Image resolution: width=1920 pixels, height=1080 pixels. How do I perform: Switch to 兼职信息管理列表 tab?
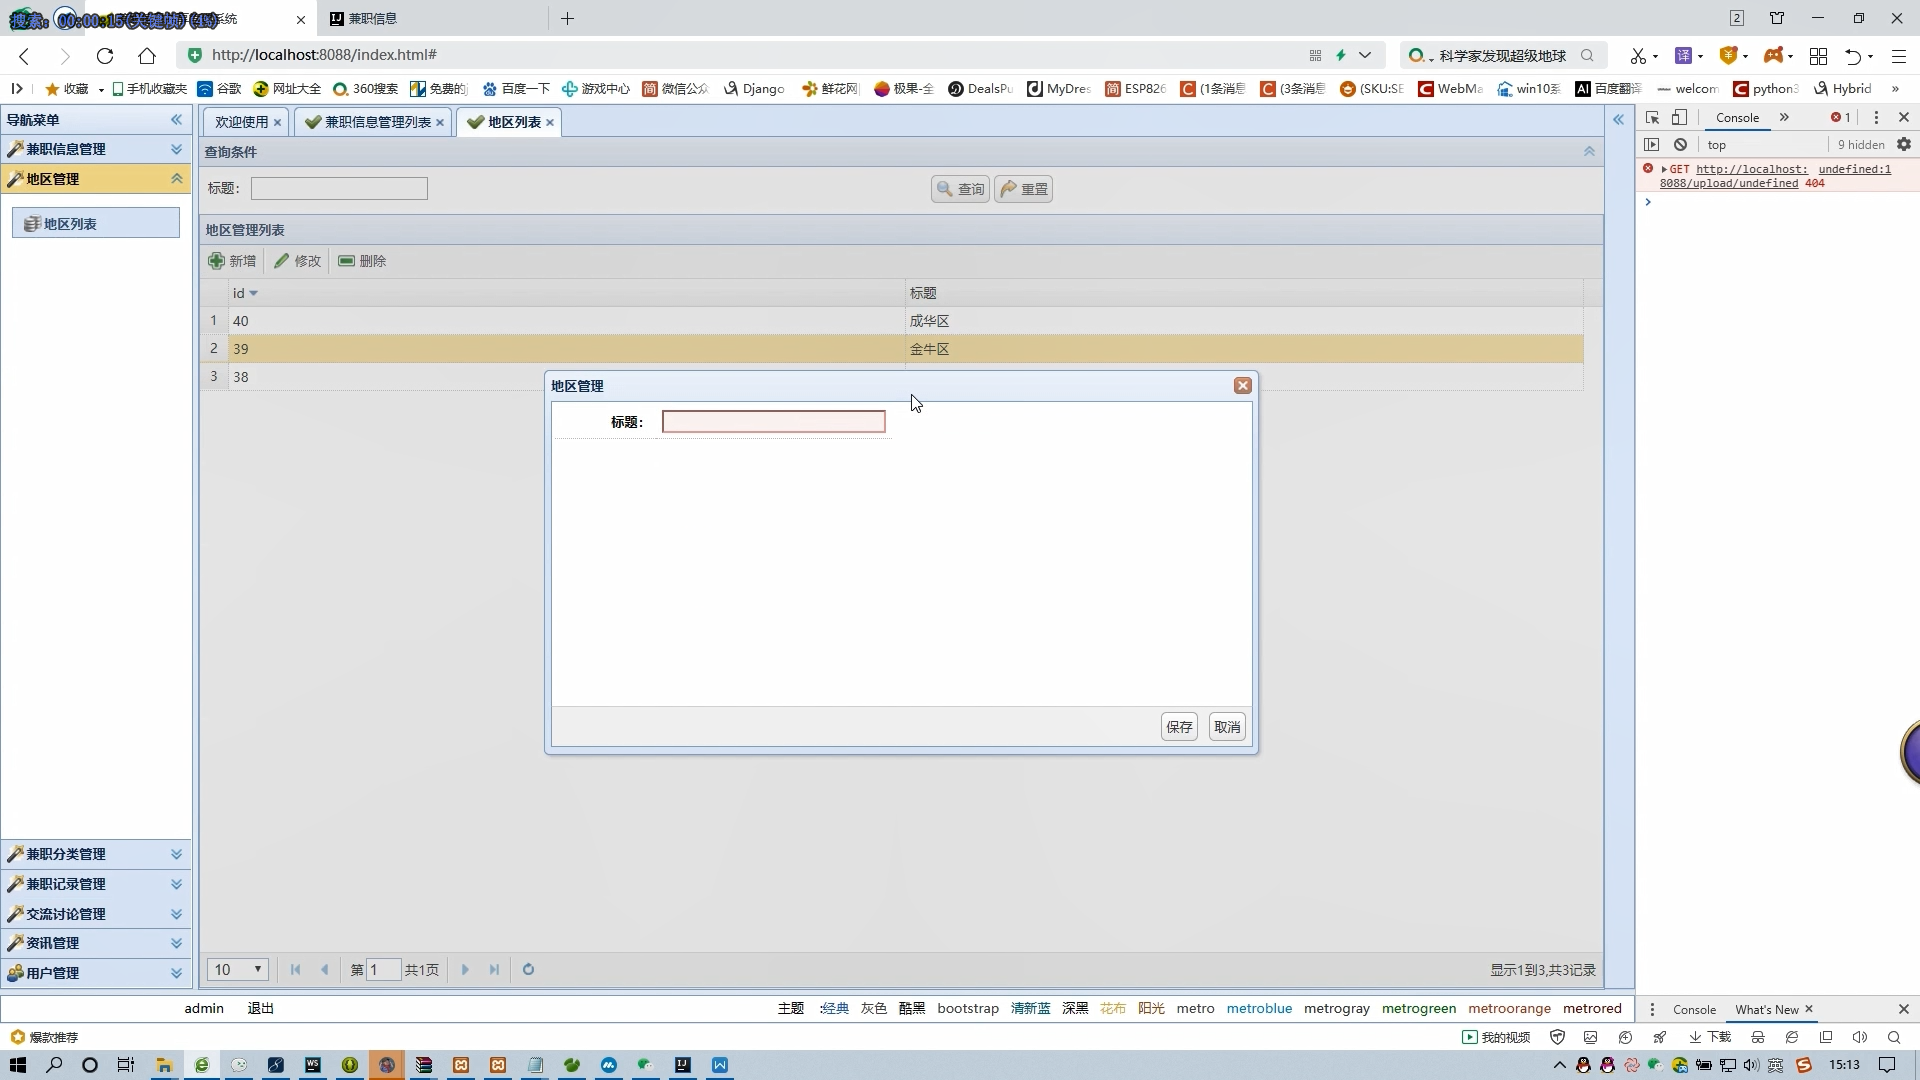click(x=376, y=122)
